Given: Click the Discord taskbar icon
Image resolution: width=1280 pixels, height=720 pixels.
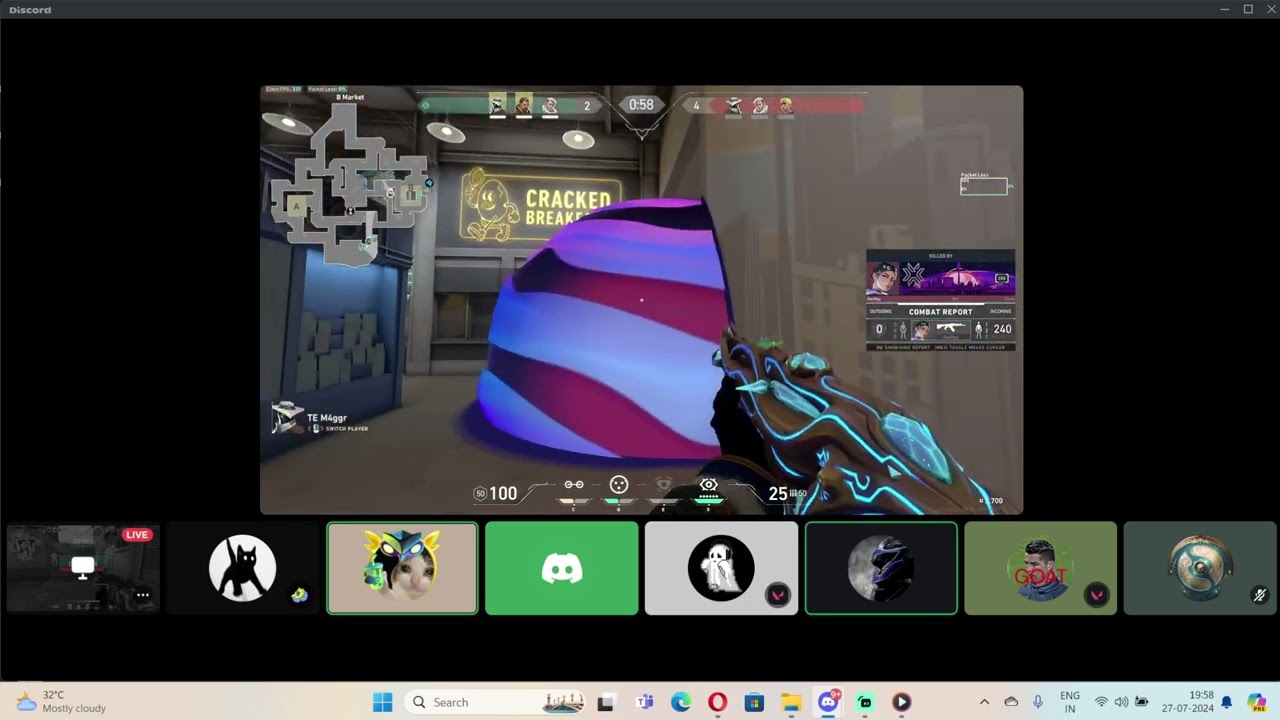Looking at the screenshot, I should click(828, 702).
